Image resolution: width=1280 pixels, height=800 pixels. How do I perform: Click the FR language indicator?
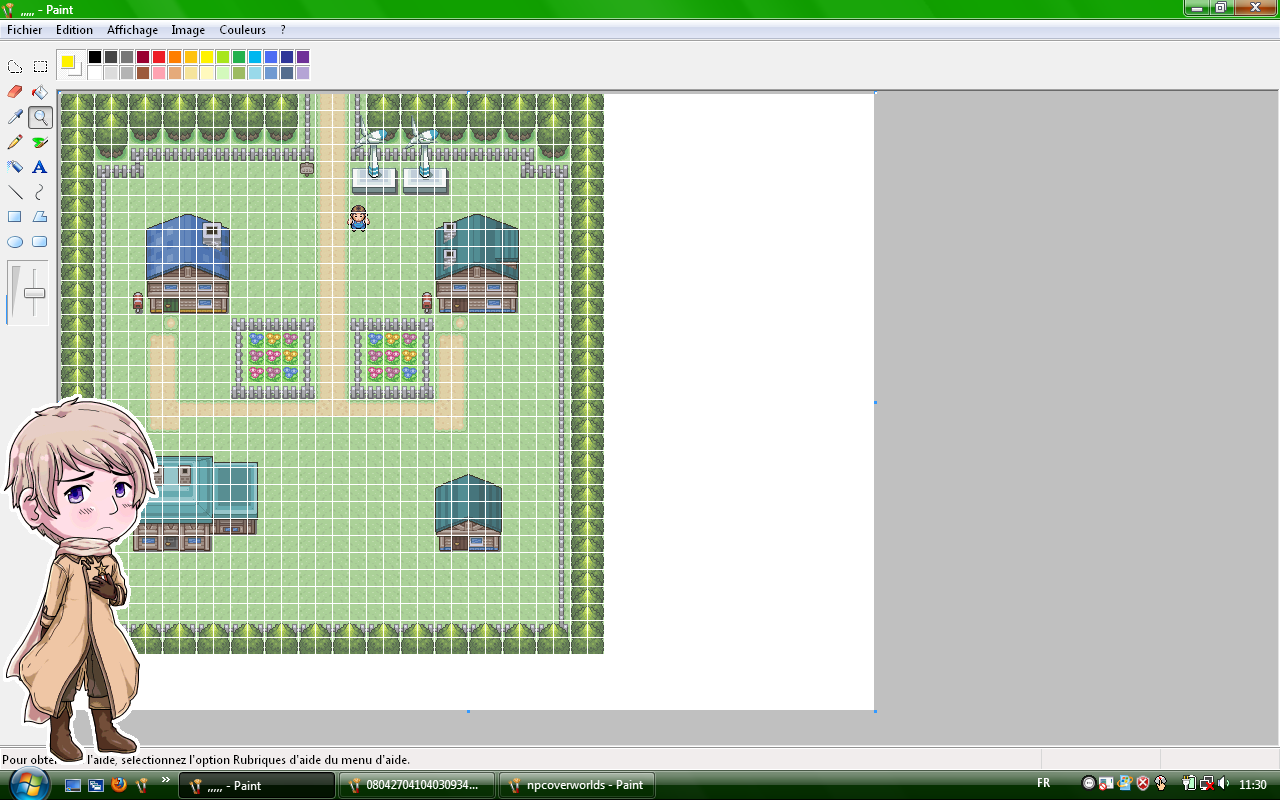pyautogui.click(x=1044, y=783)
